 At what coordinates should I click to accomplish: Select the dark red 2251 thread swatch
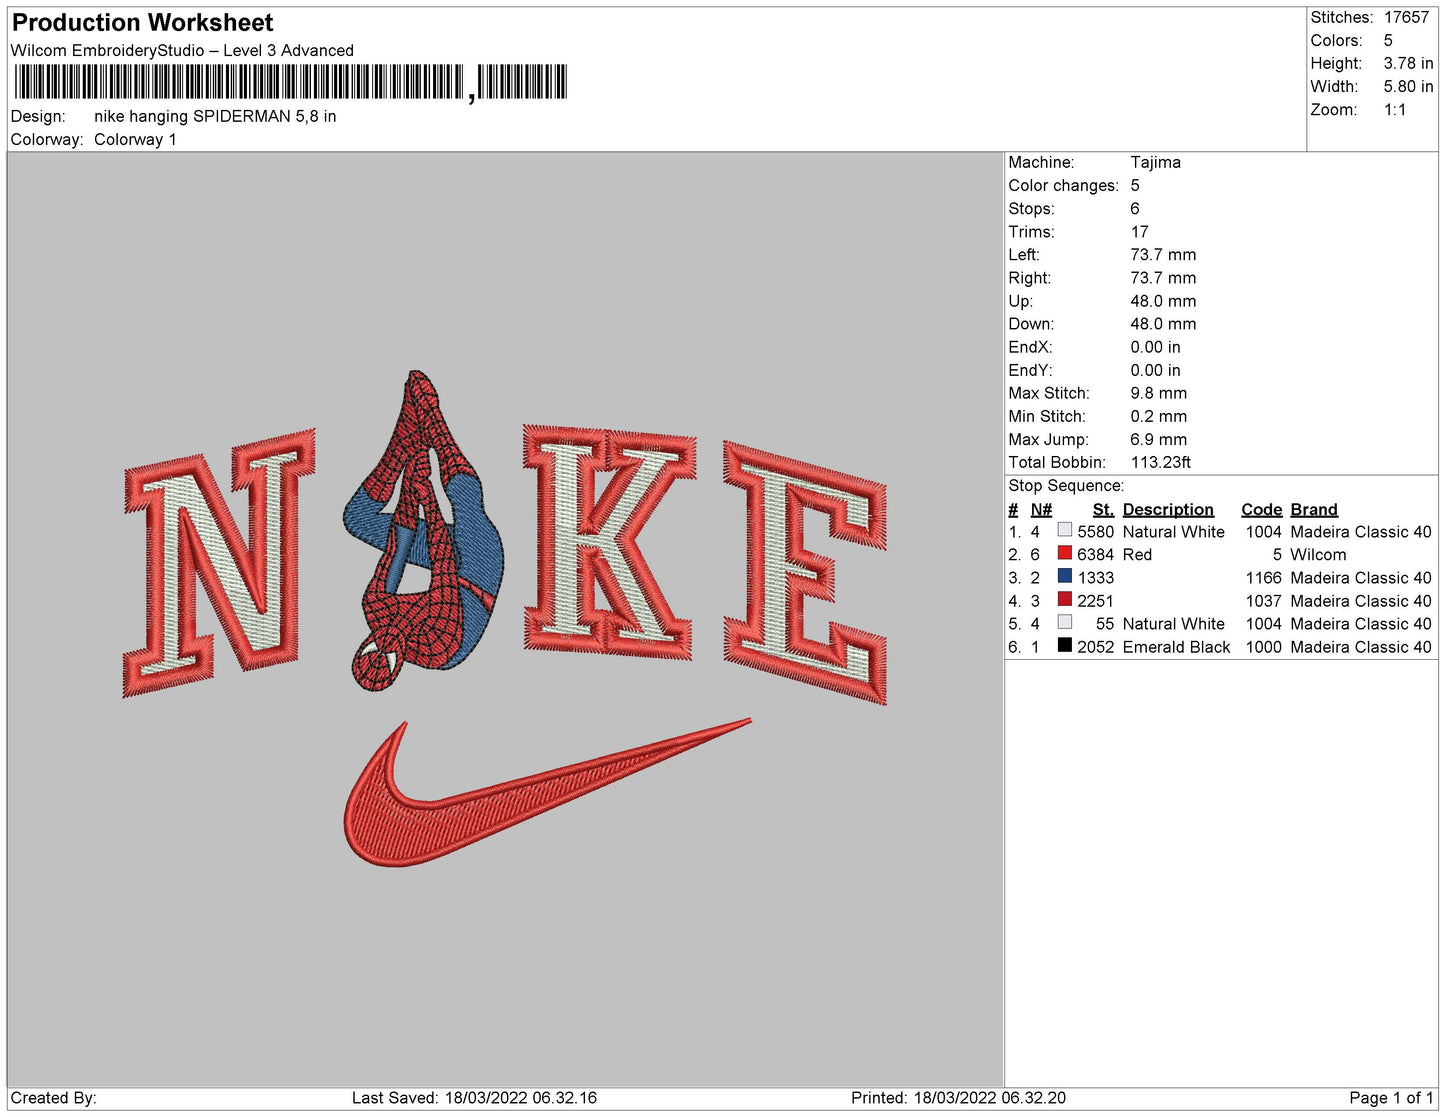pos(1064,600)
